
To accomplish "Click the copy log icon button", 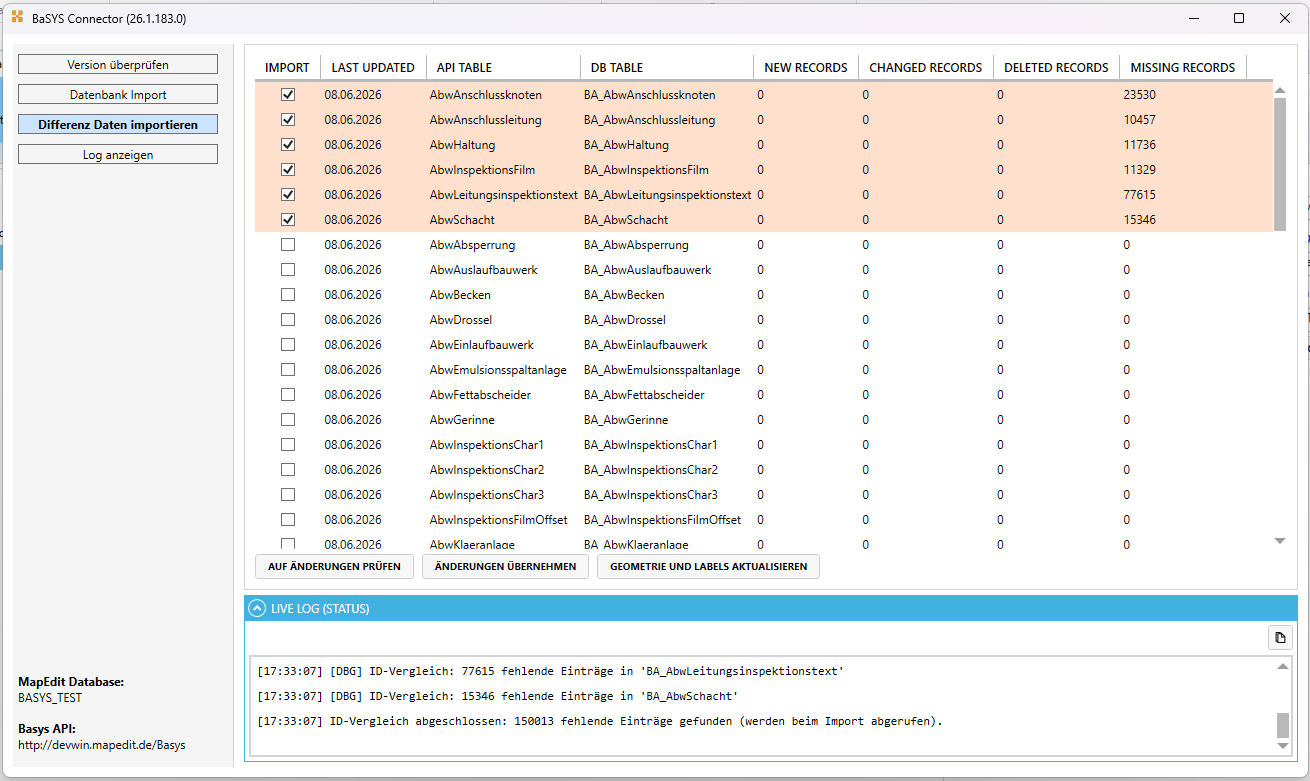I will tap(1280, 638).
